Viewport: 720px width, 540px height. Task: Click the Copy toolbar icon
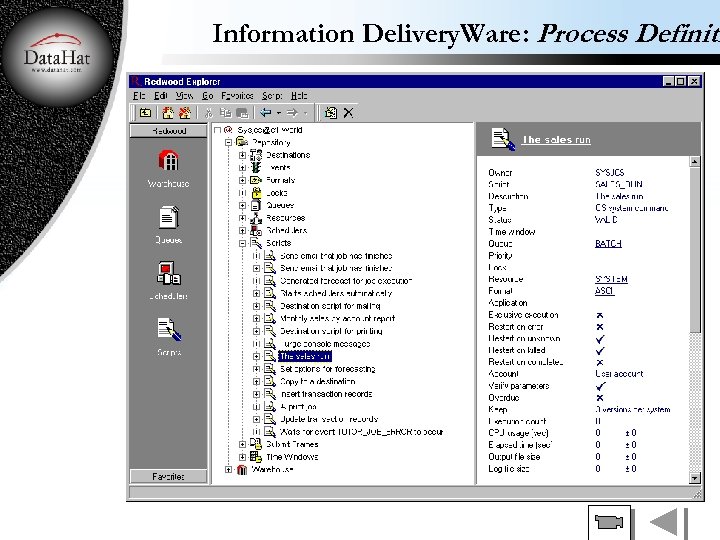coord(225,112)
